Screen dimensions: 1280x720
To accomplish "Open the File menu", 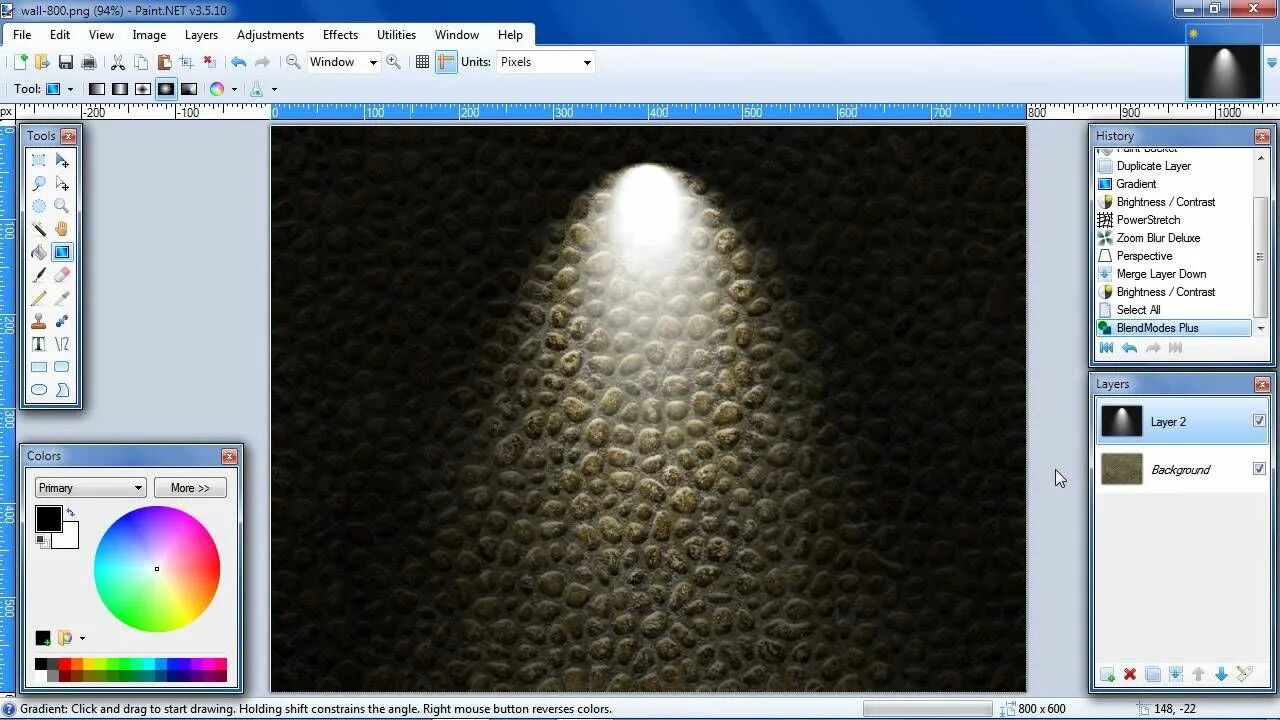I will [x=22, y=34].
